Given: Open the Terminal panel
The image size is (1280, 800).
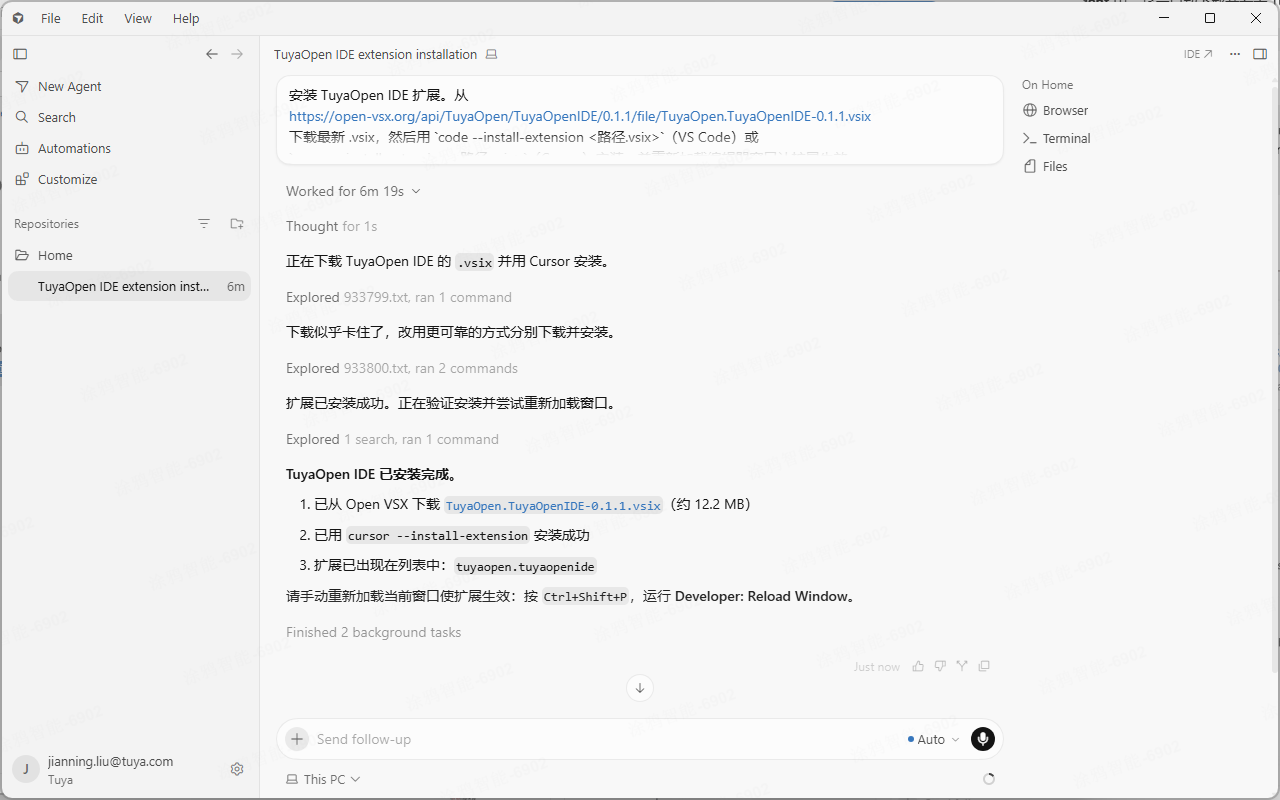Looking at the screenshot, I should point(1057,139).
